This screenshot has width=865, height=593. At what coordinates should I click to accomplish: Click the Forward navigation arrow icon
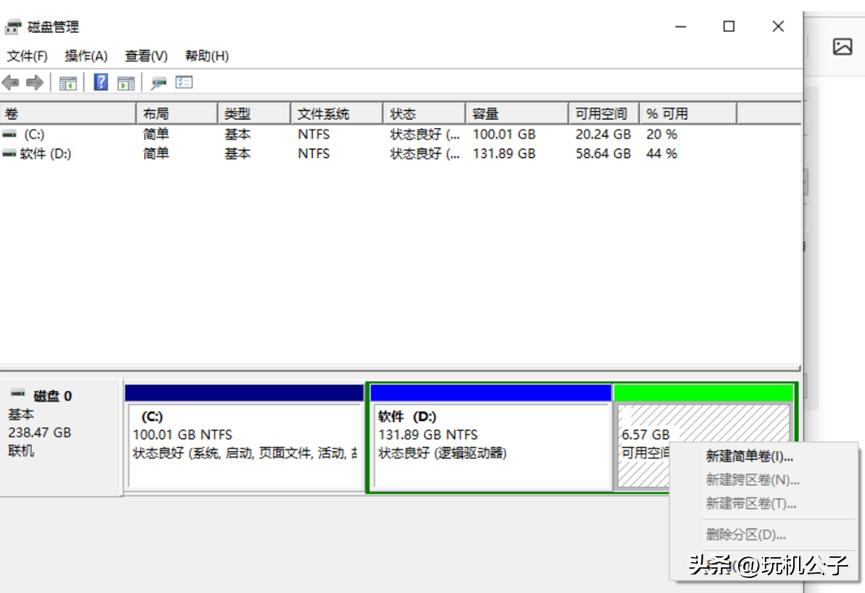click(33, 81)
